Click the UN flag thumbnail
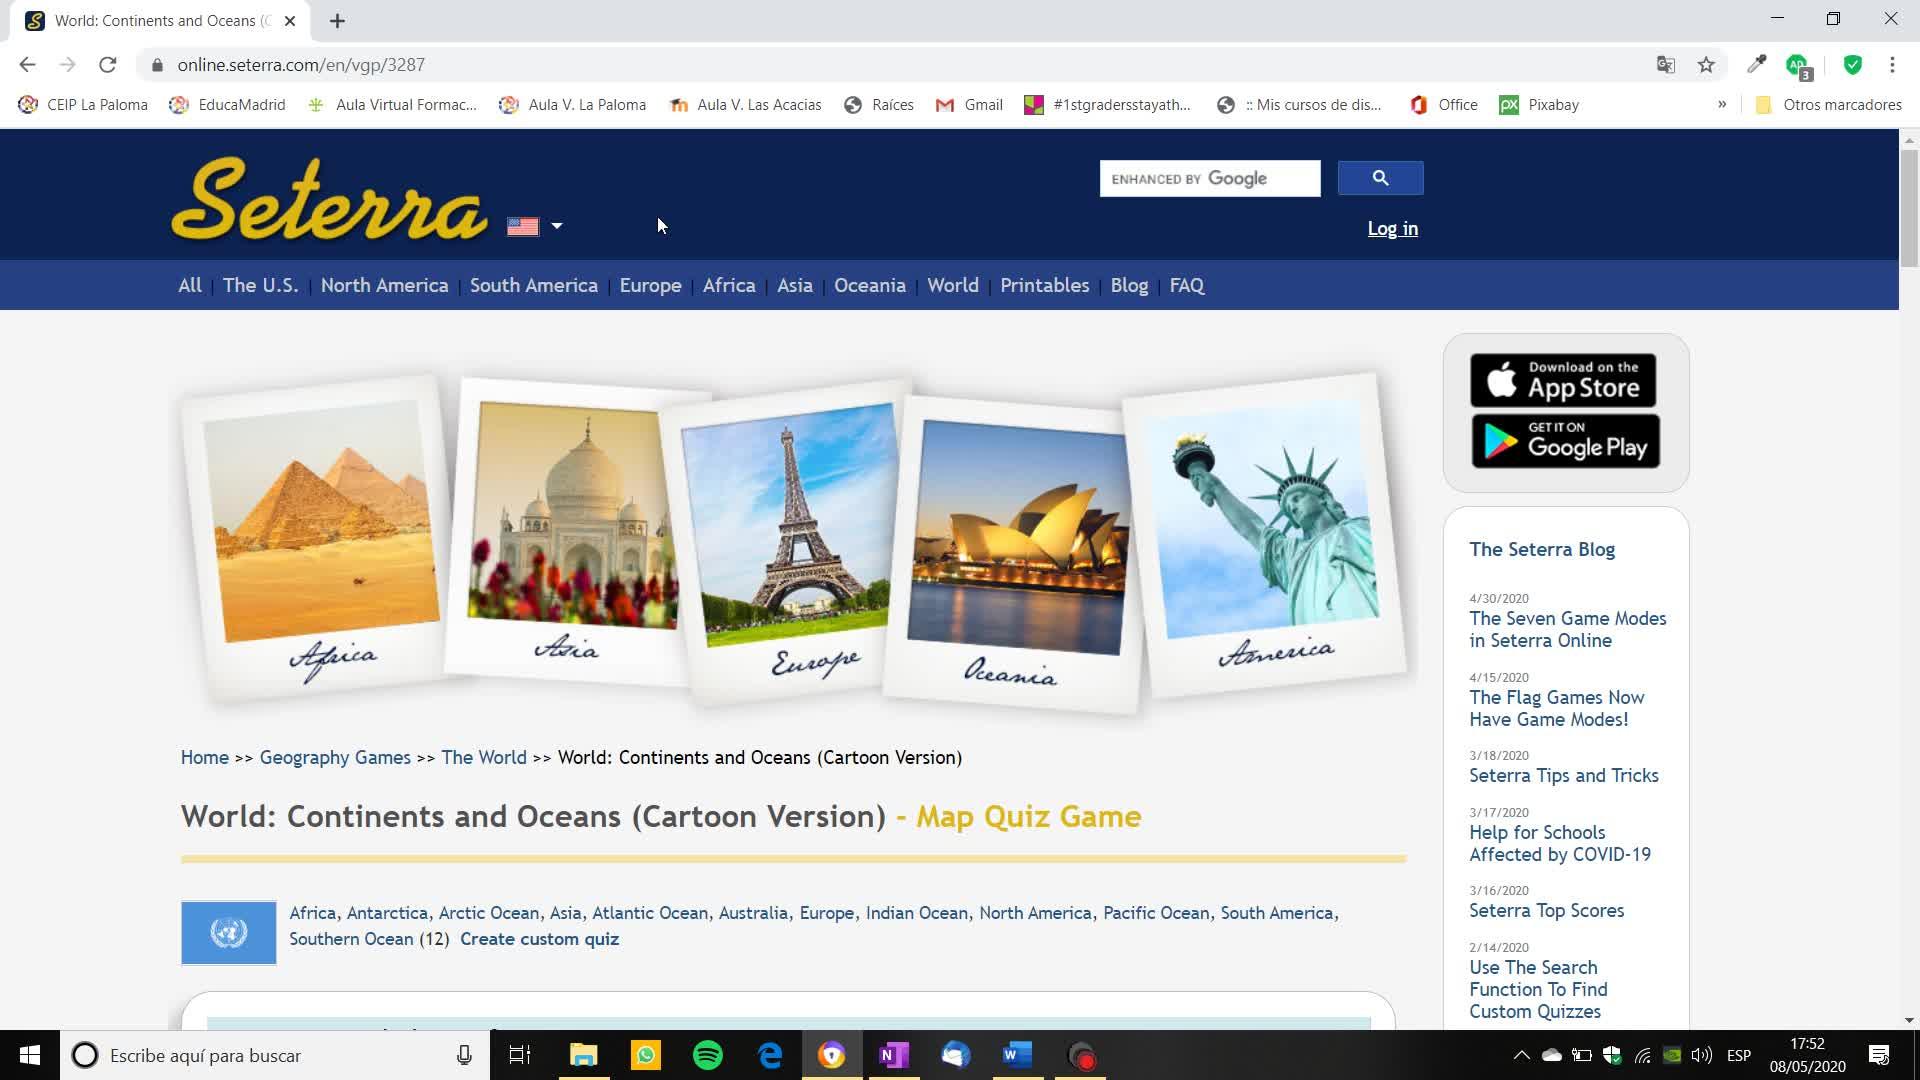Image resolution: width=1920 pixels, height=1080 pixels. click(229, 933)
